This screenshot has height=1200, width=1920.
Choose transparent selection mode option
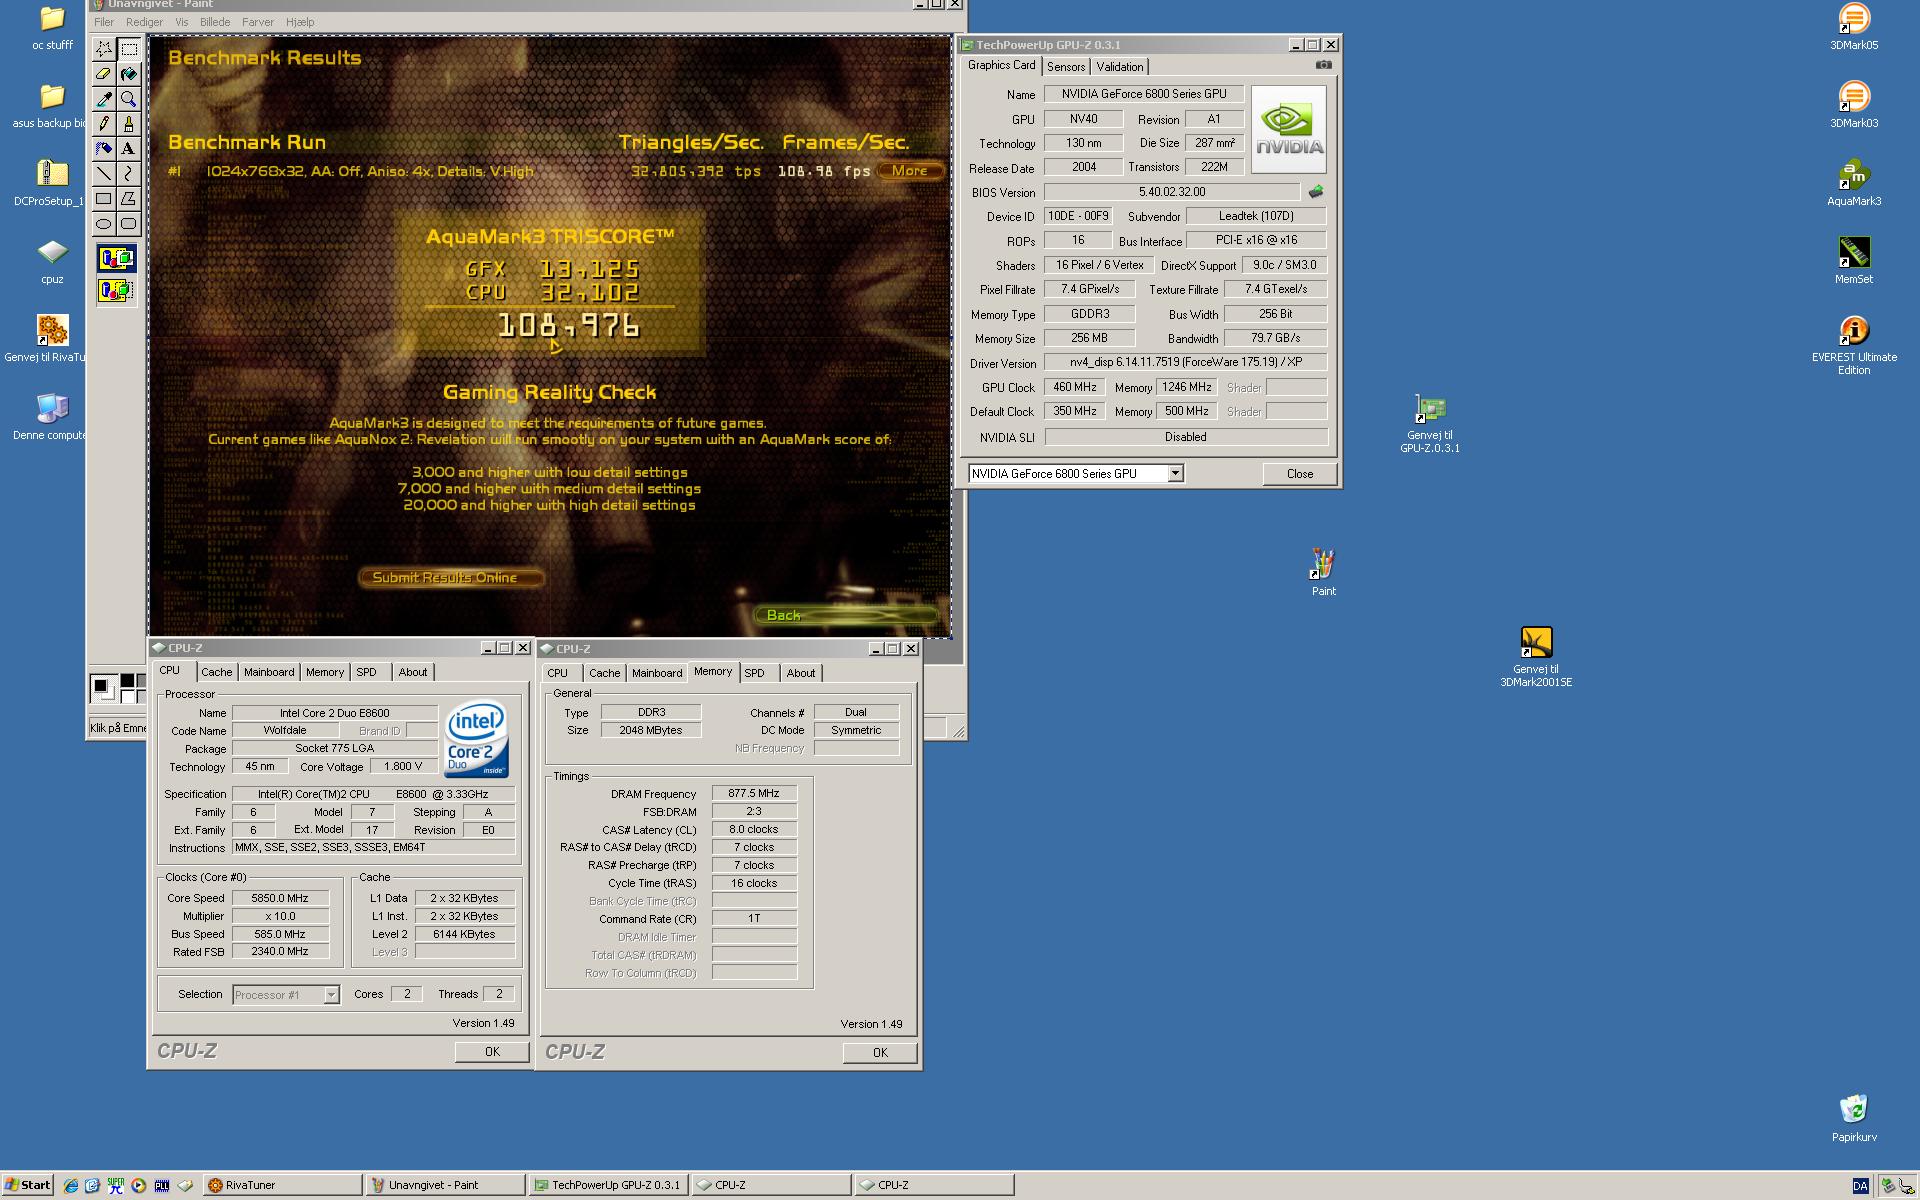[117, 291]
